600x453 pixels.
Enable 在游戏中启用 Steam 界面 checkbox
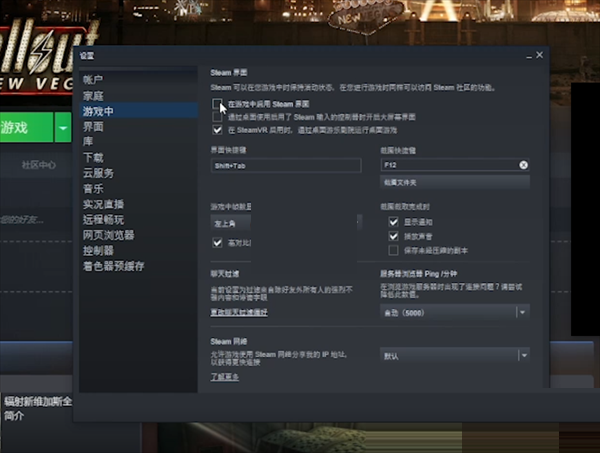(217, 104)
